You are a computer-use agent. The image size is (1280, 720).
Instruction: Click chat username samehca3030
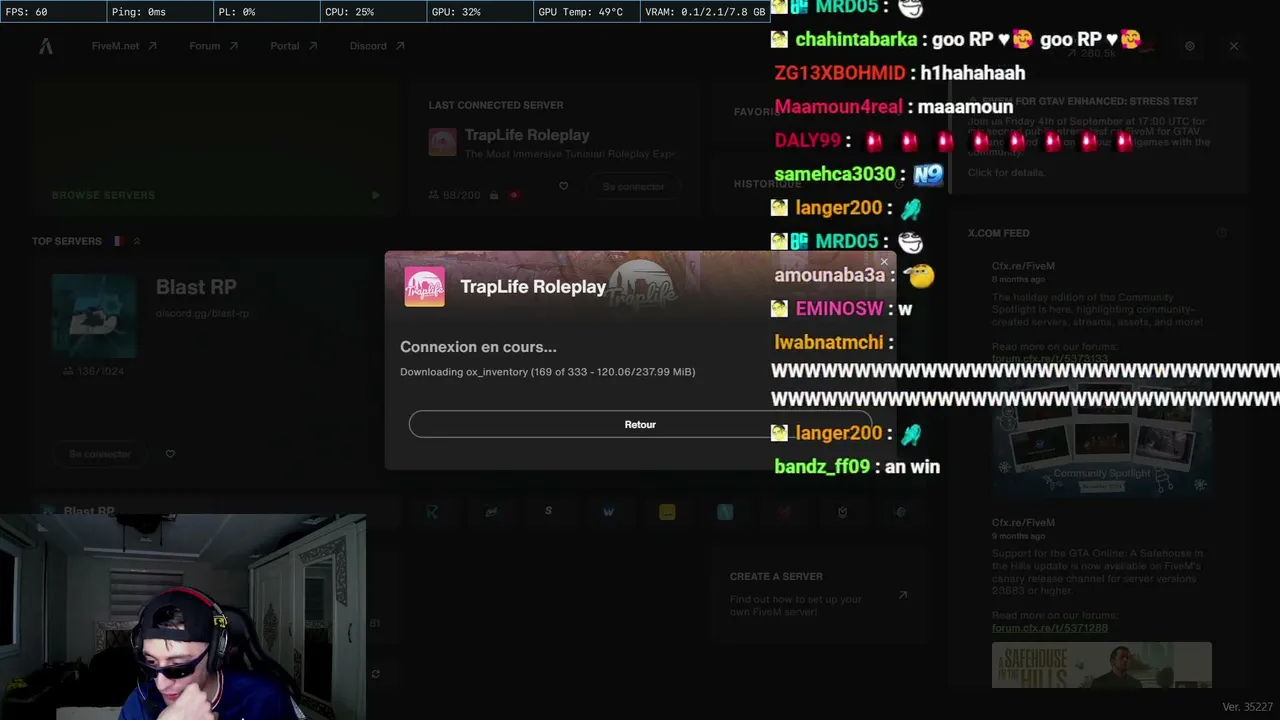coord(835,174)
